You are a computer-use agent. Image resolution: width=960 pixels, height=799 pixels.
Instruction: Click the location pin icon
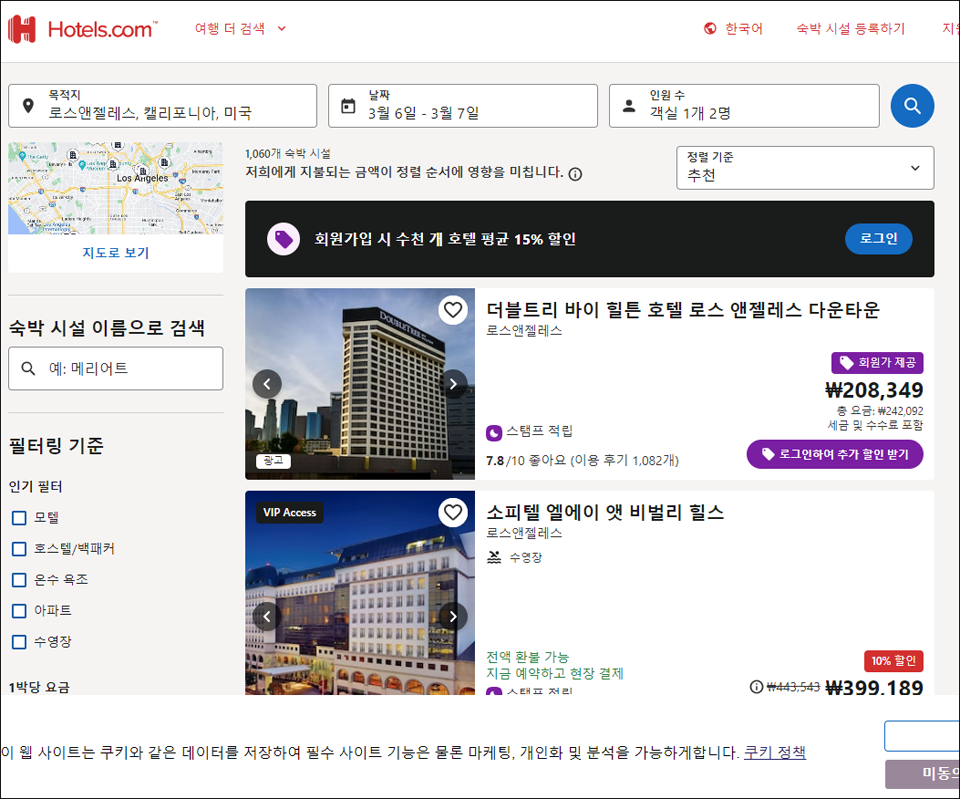(28, 106)
